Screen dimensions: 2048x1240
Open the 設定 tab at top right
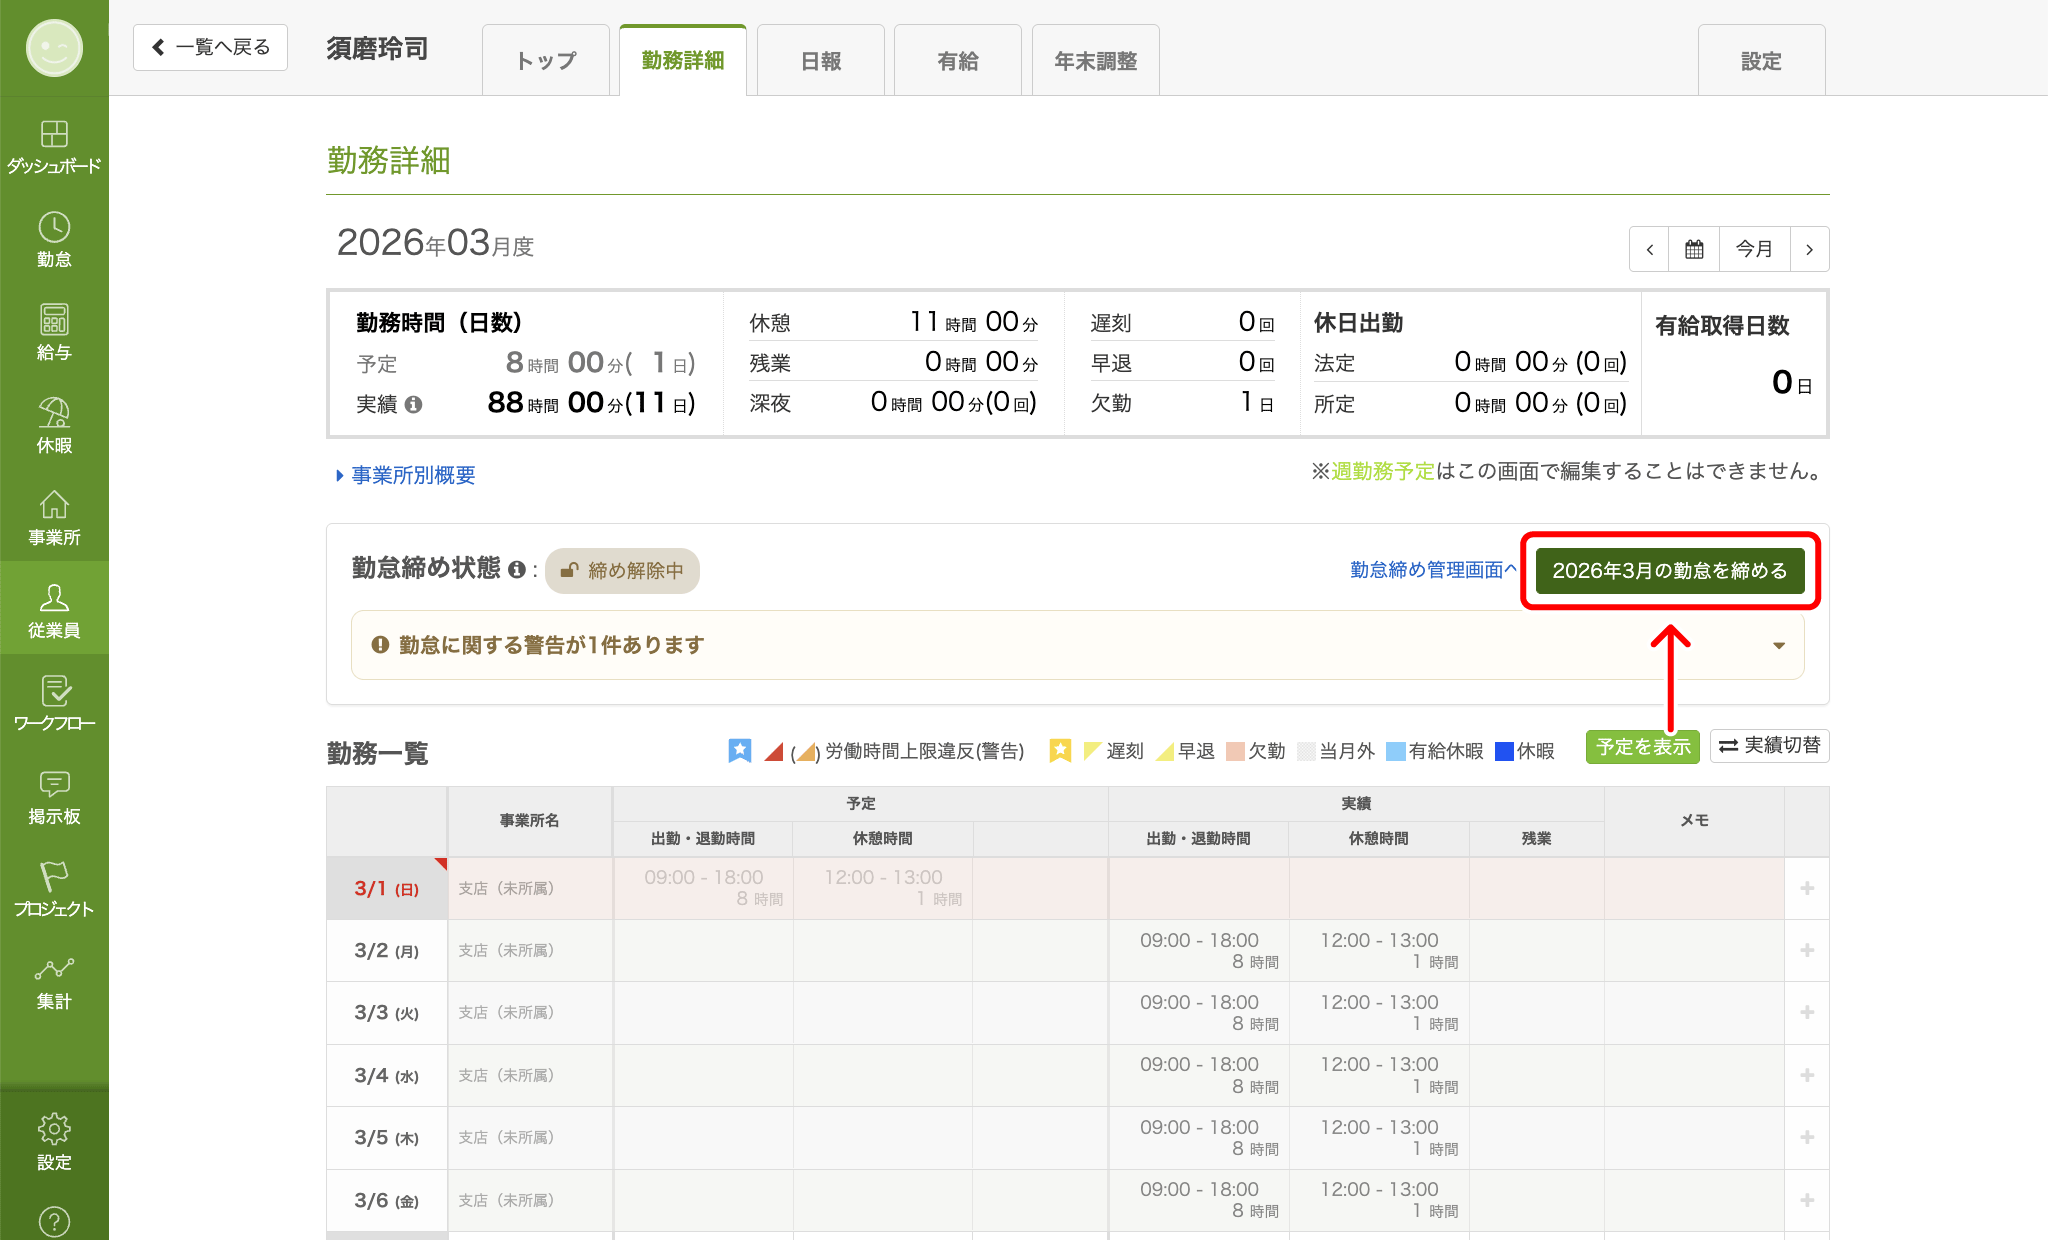pyautogui.click(x=1762, y=61)
